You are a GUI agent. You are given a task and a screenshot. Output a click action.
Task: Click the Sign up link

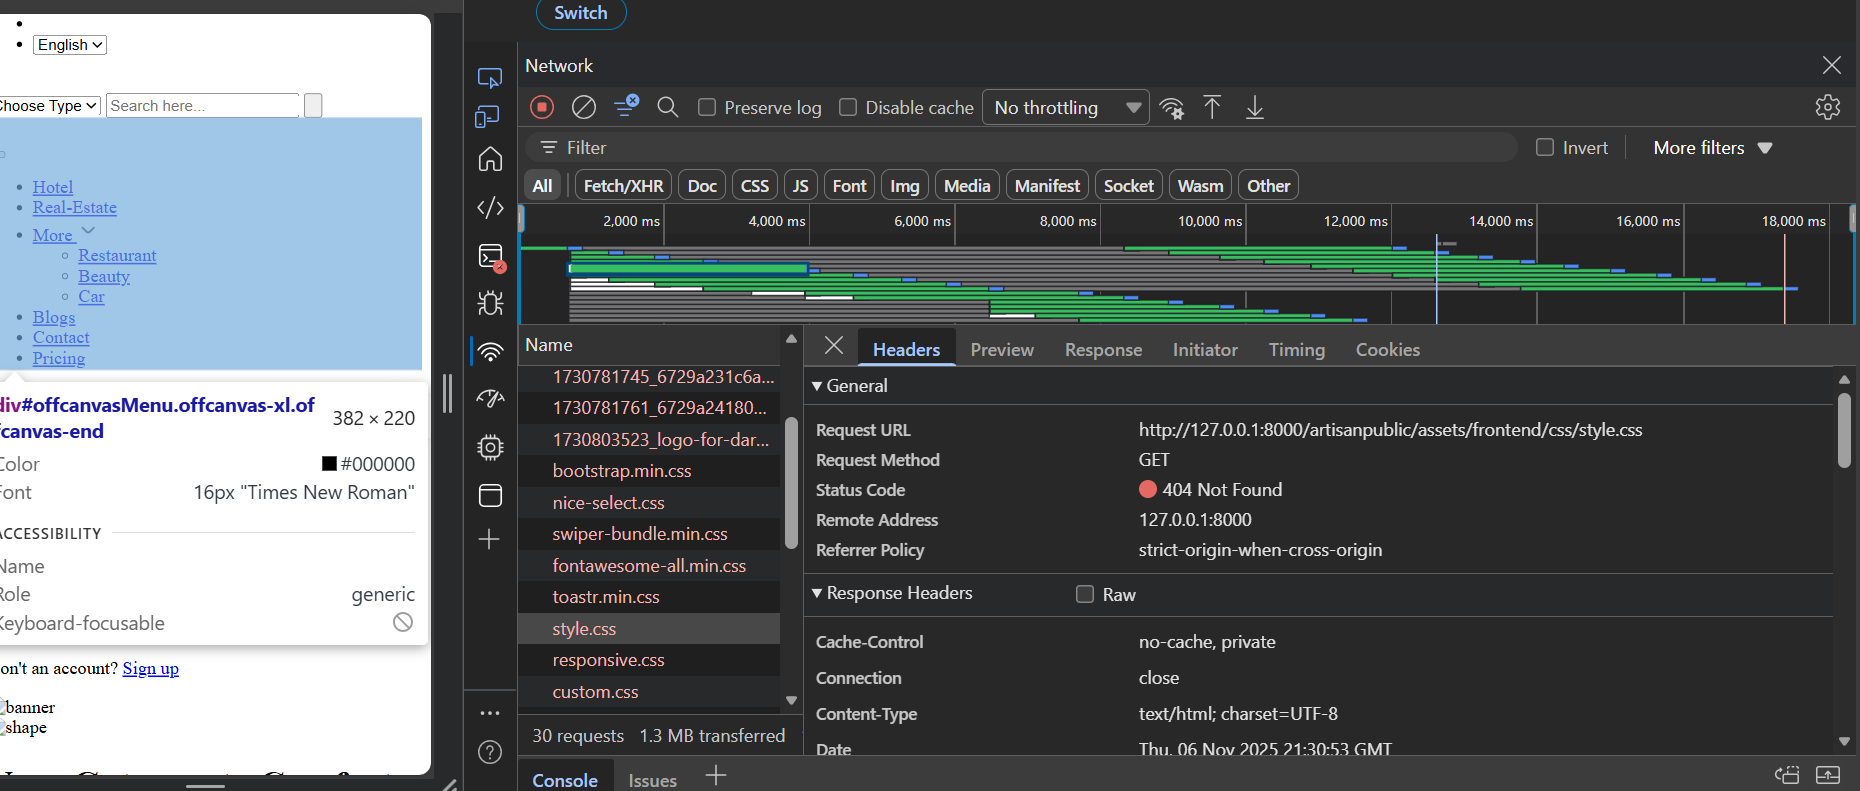tap(150, 669)
